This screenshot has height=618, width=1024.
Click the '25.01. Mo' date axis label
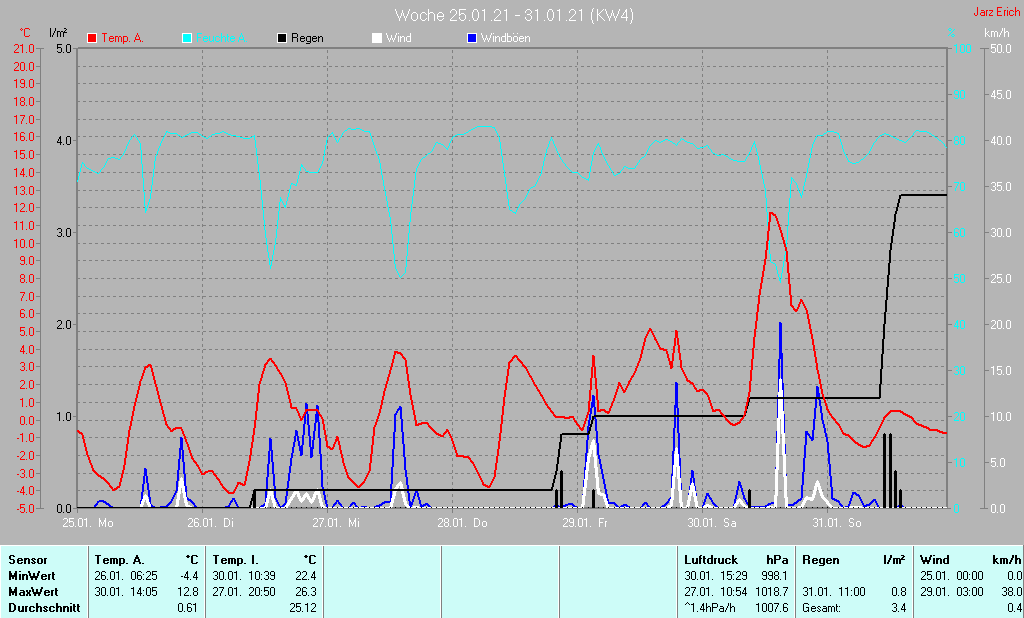click(88, 523)
